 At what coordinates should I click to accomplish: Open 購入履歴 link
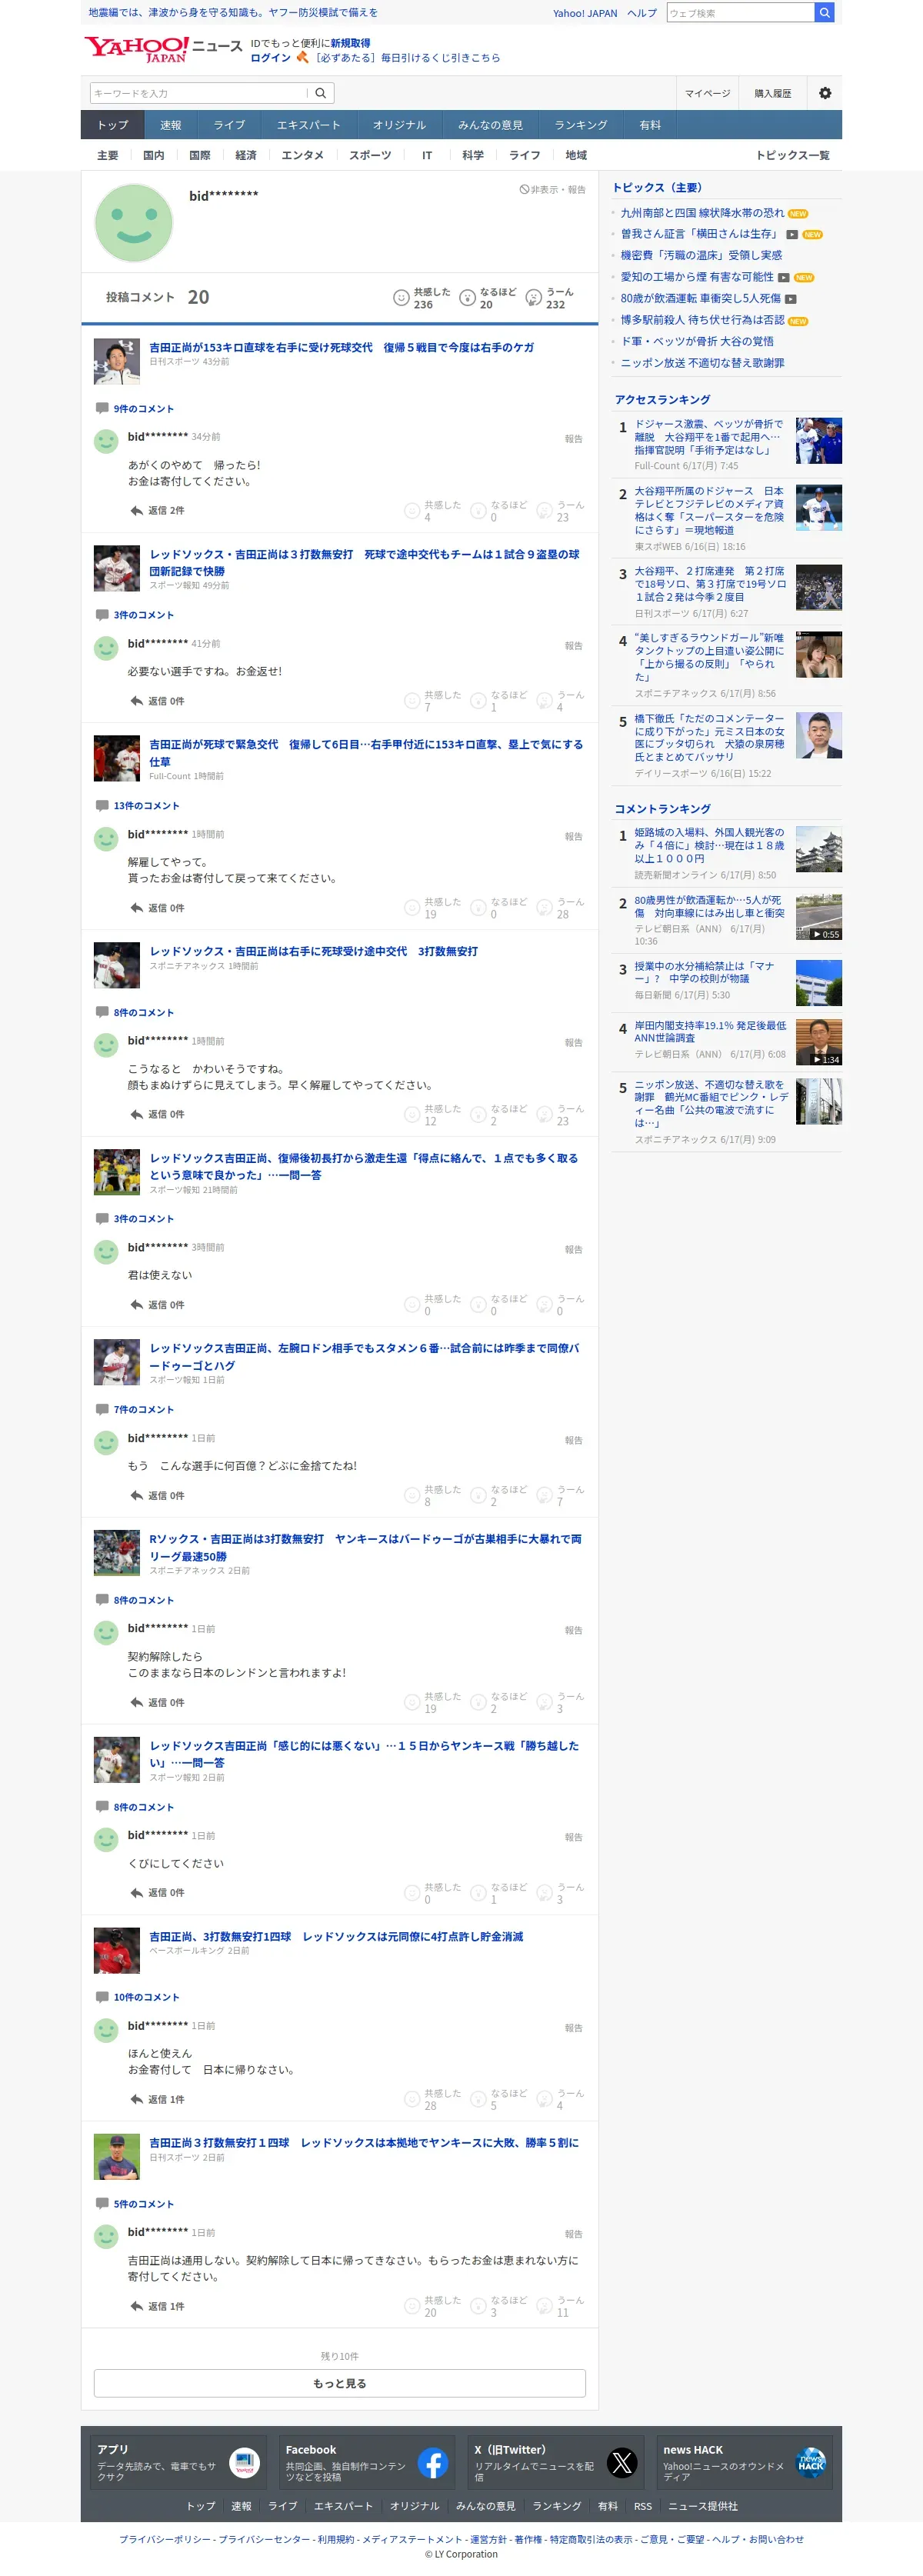click(773, 93)
